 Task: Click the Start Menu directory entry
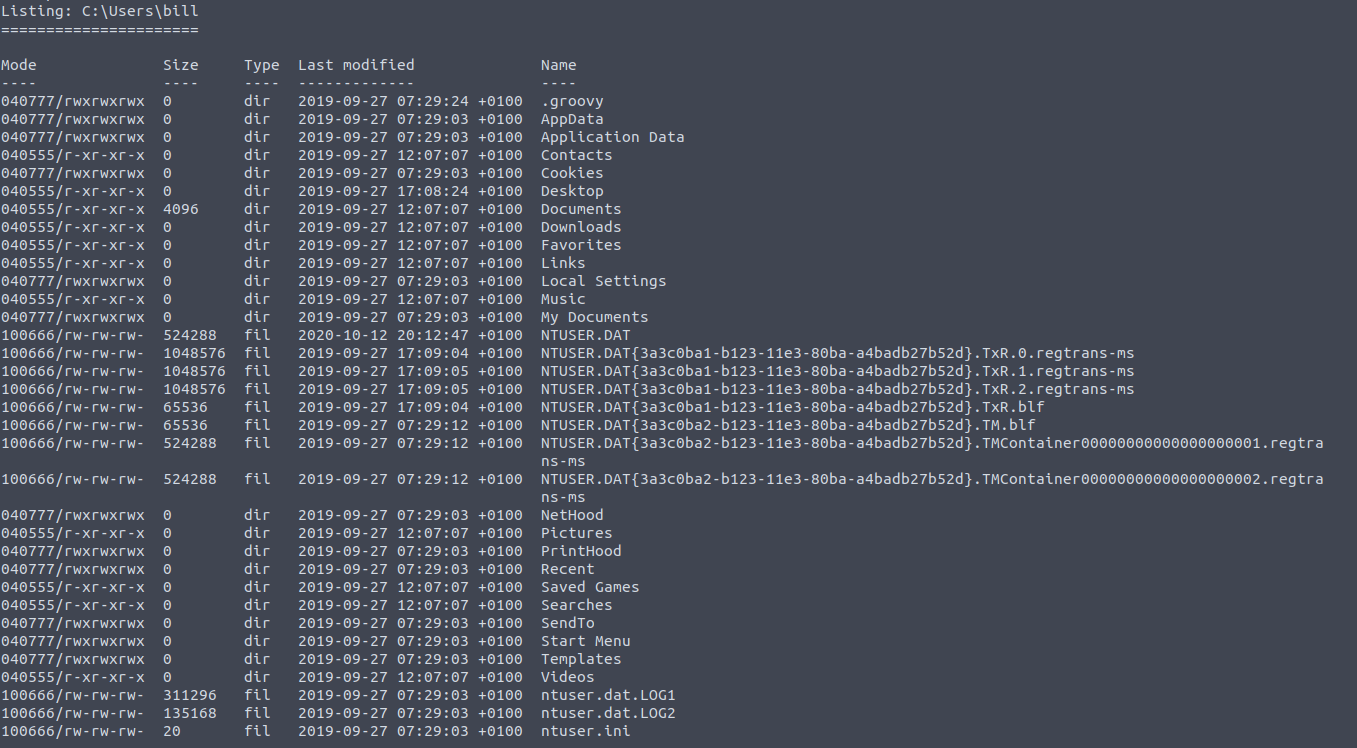586,641
